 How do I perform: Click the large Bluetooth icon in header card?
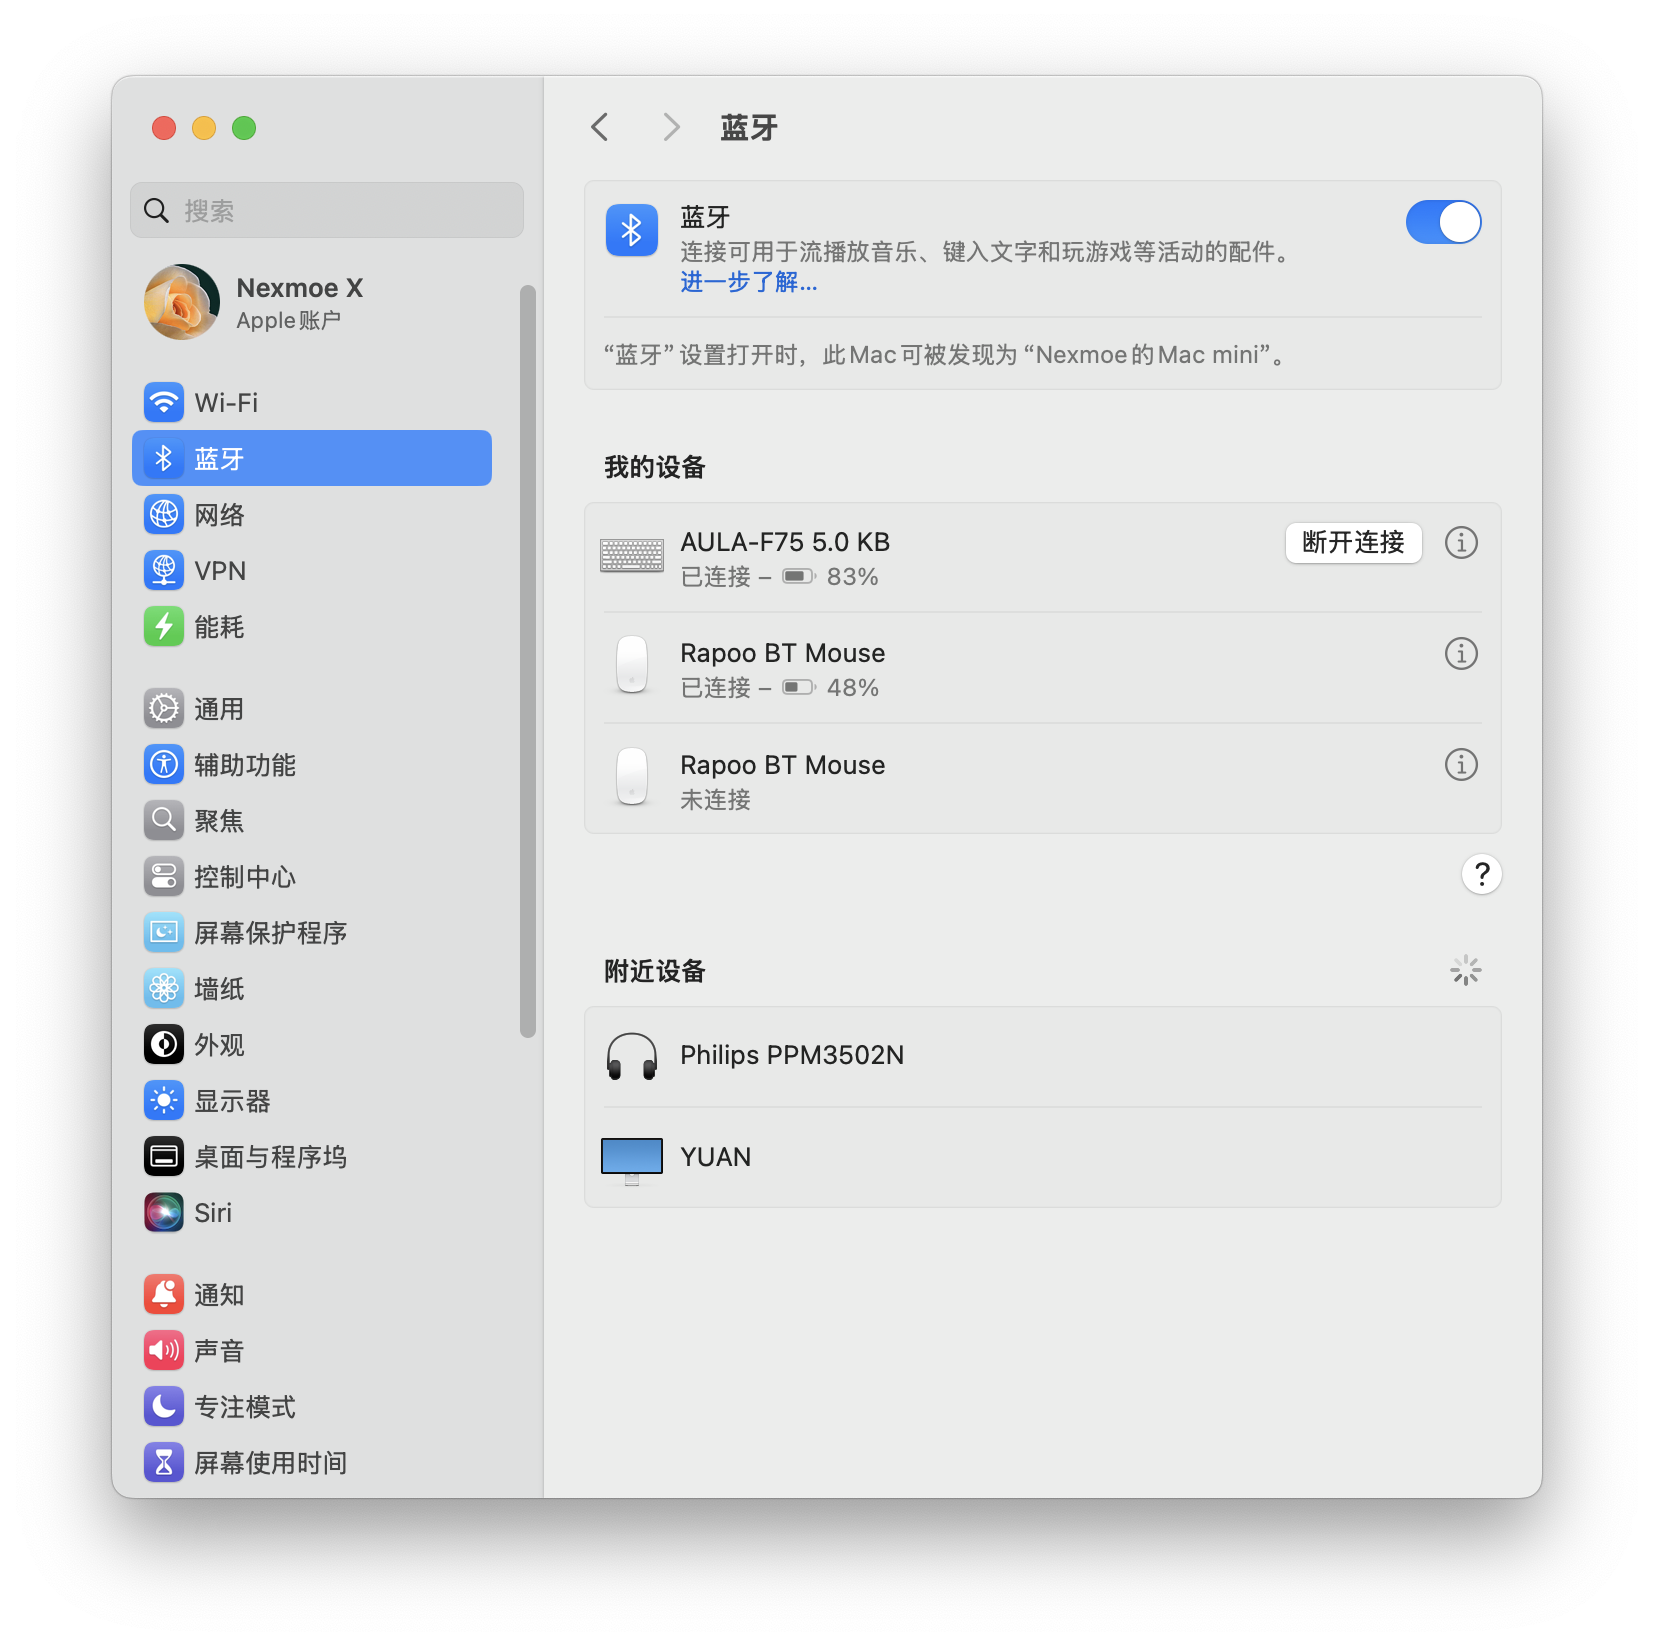(632, 230)
